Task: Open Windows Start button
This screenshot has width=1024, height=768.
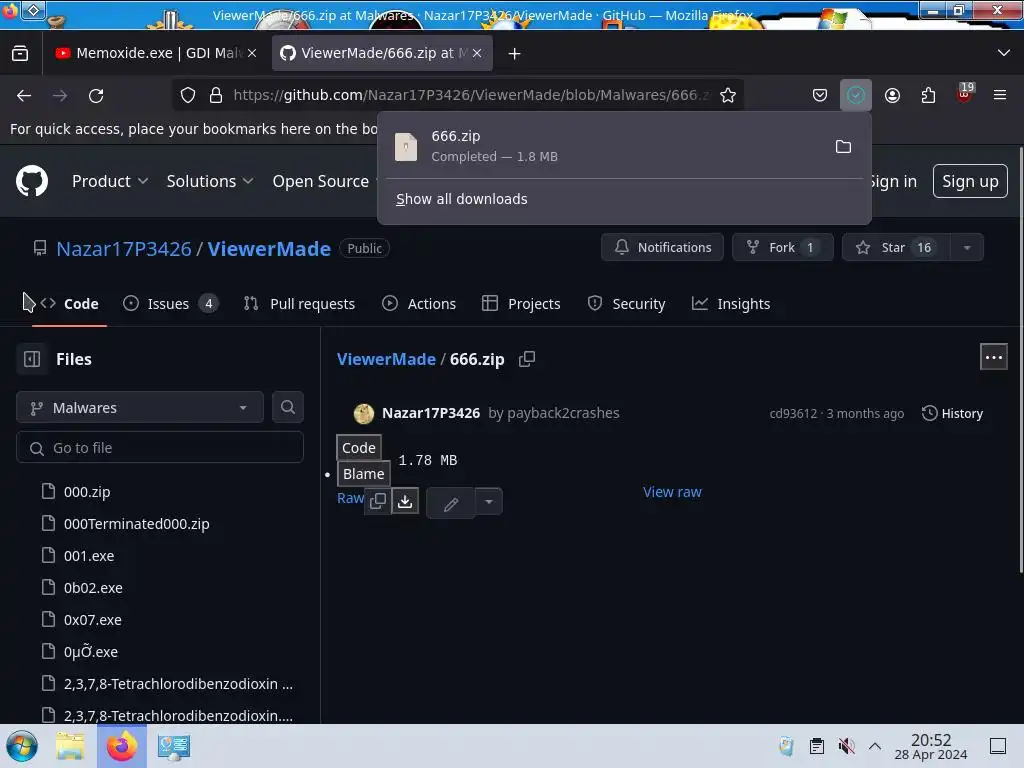Action: coord(22,746)
